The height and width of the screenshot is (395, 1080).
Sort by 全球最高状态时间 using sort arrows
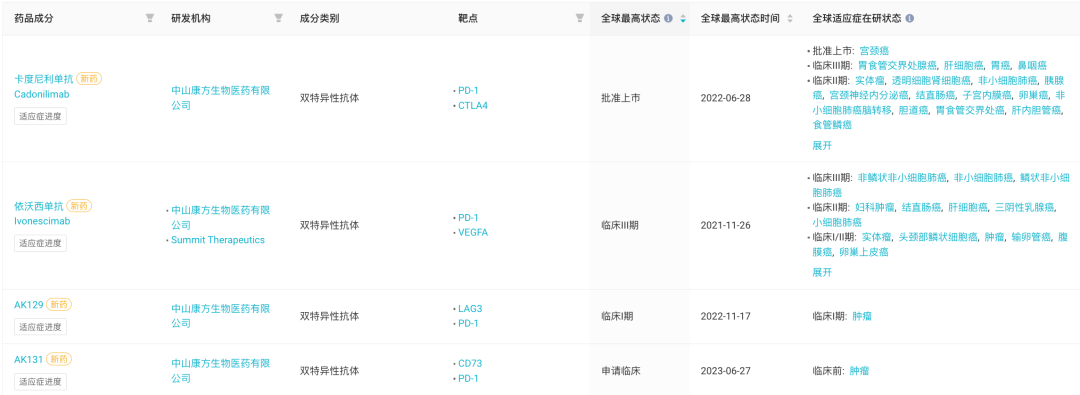pos(790,19)
